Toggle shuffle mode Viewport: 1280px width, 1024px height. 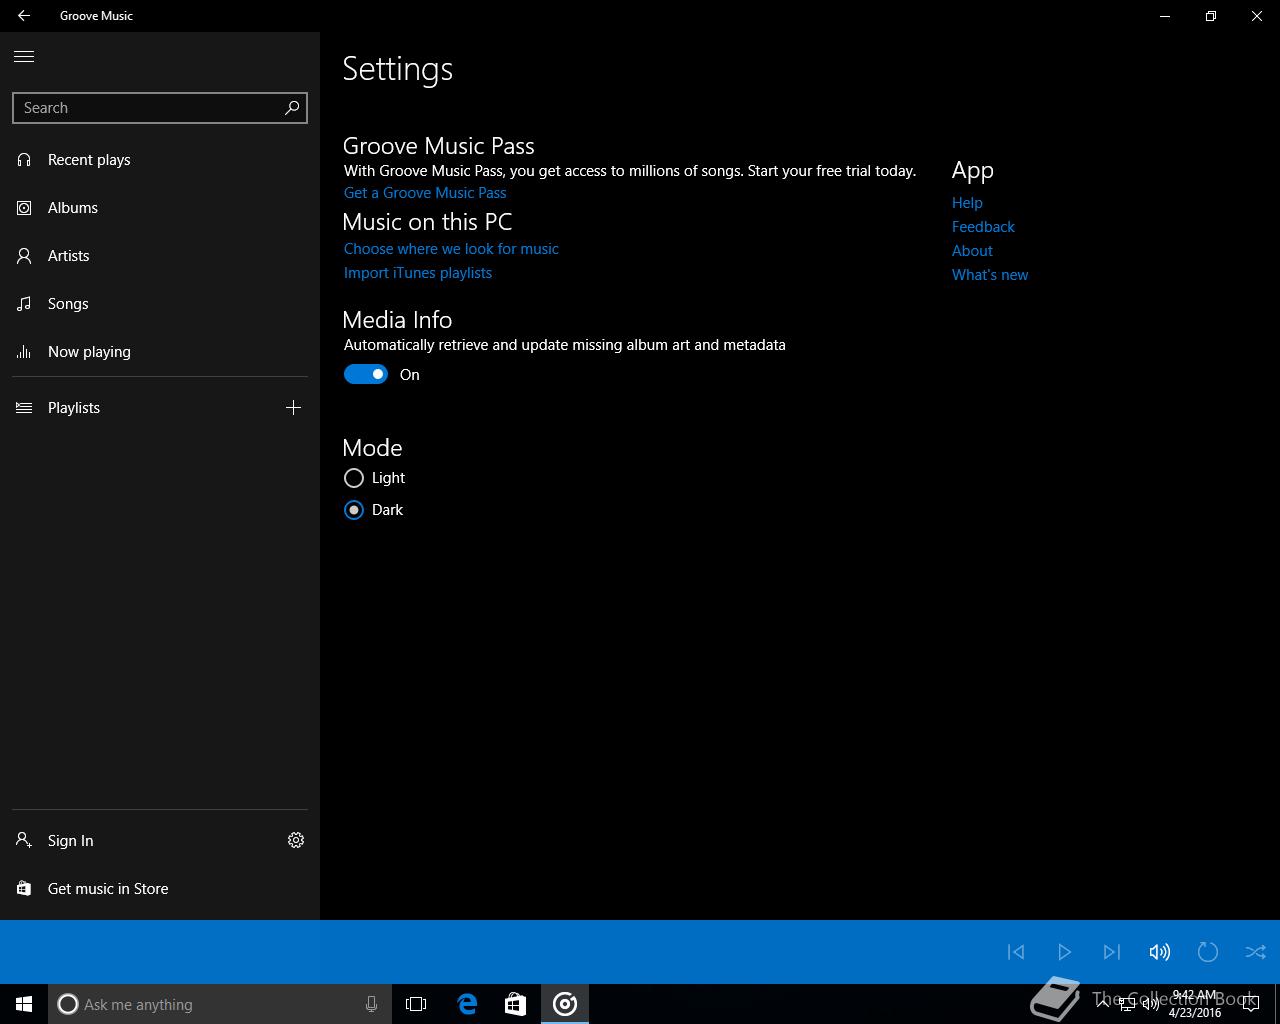(x=1256, y=952)
